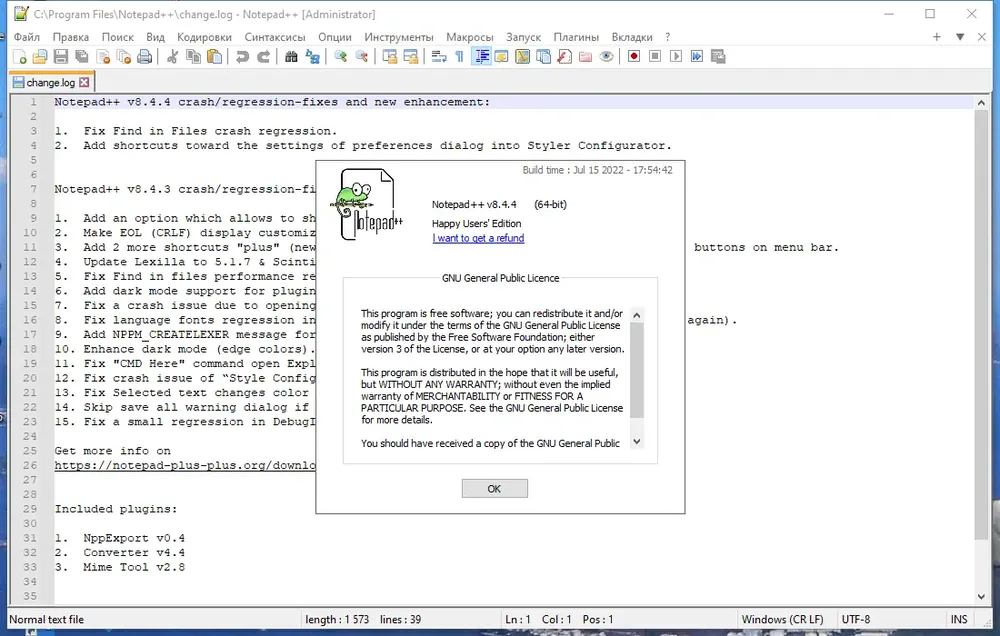Image resolution: width=1000 pixels, height=636 pixels.
Task: Open the Плагины menu
Action: [576, 37]
